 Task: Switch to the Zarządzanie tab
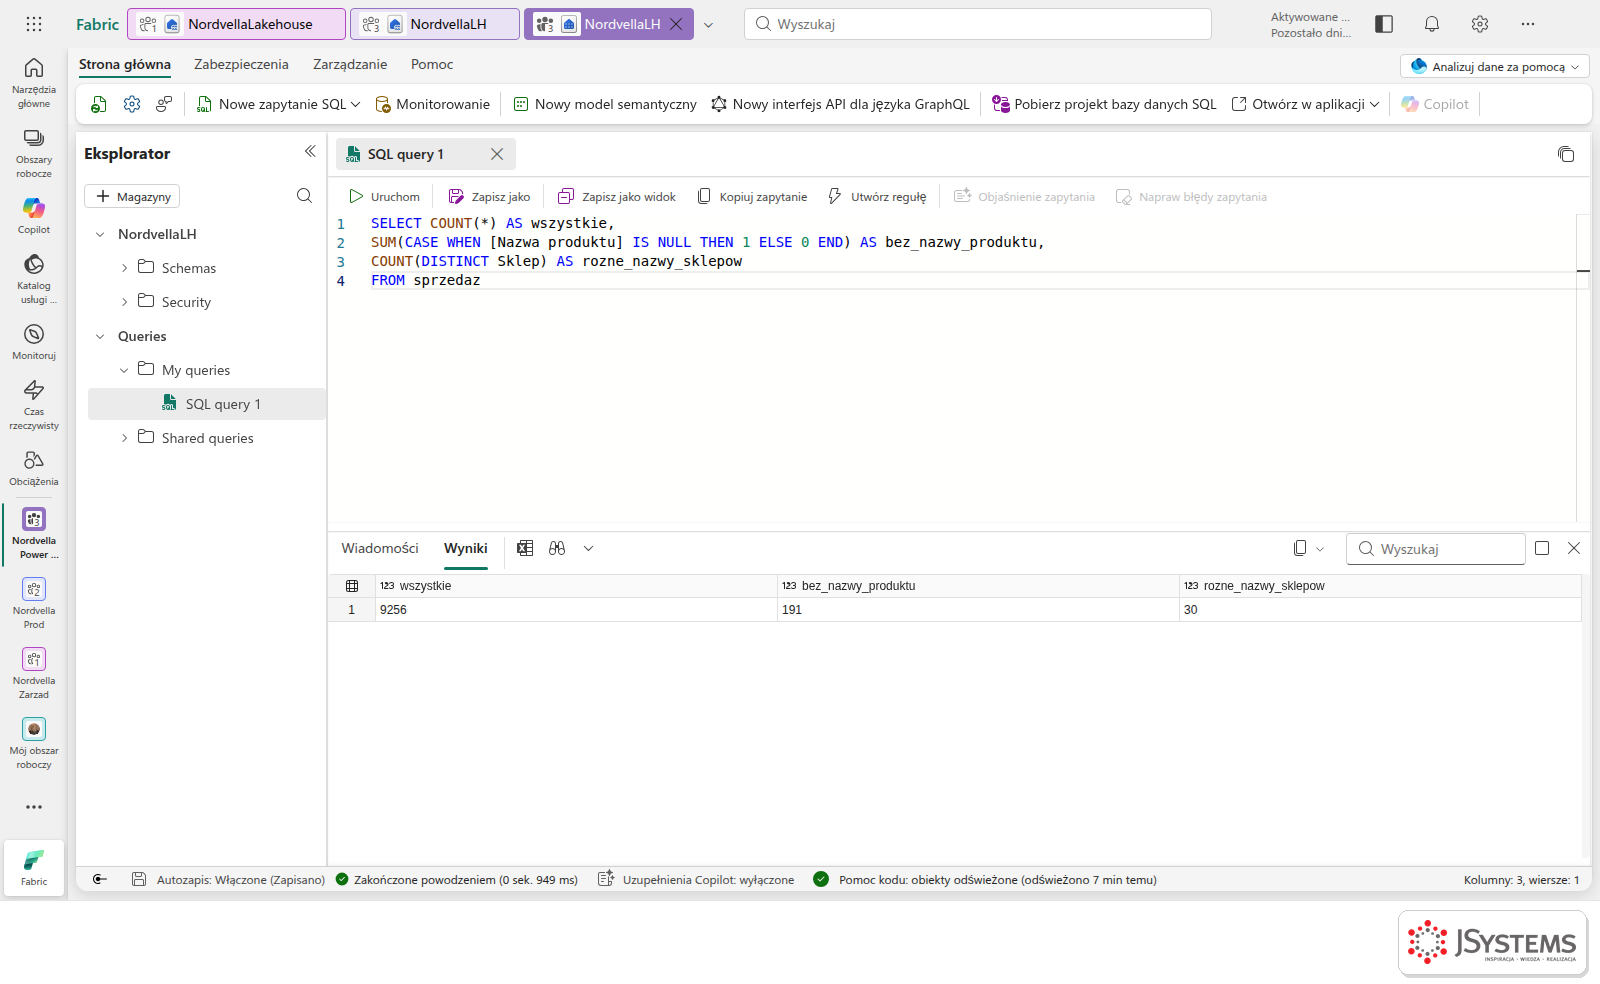(350, 64)
